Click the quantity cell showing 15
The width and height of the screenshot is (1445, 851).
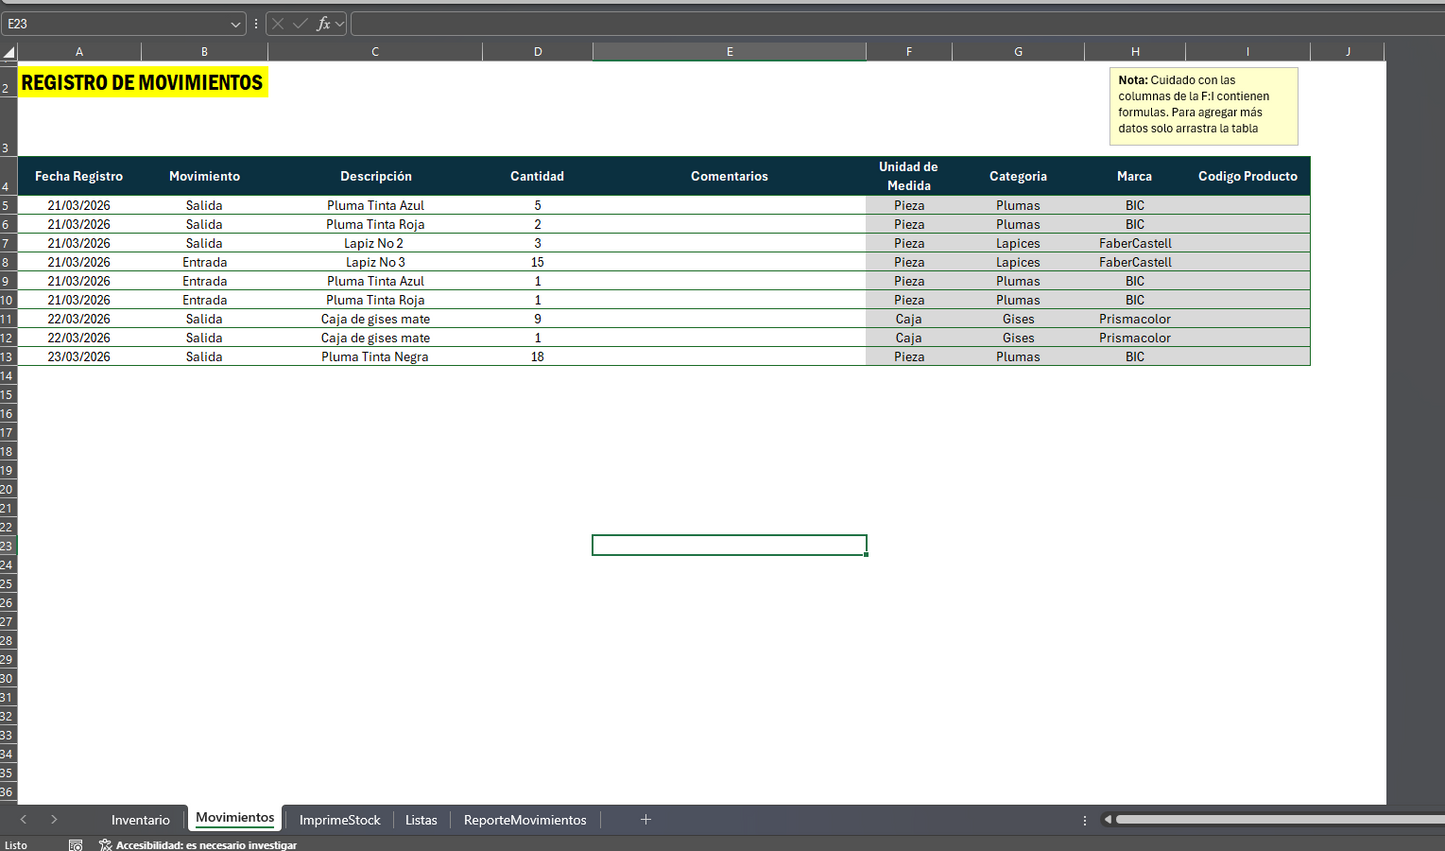(538, 262)
